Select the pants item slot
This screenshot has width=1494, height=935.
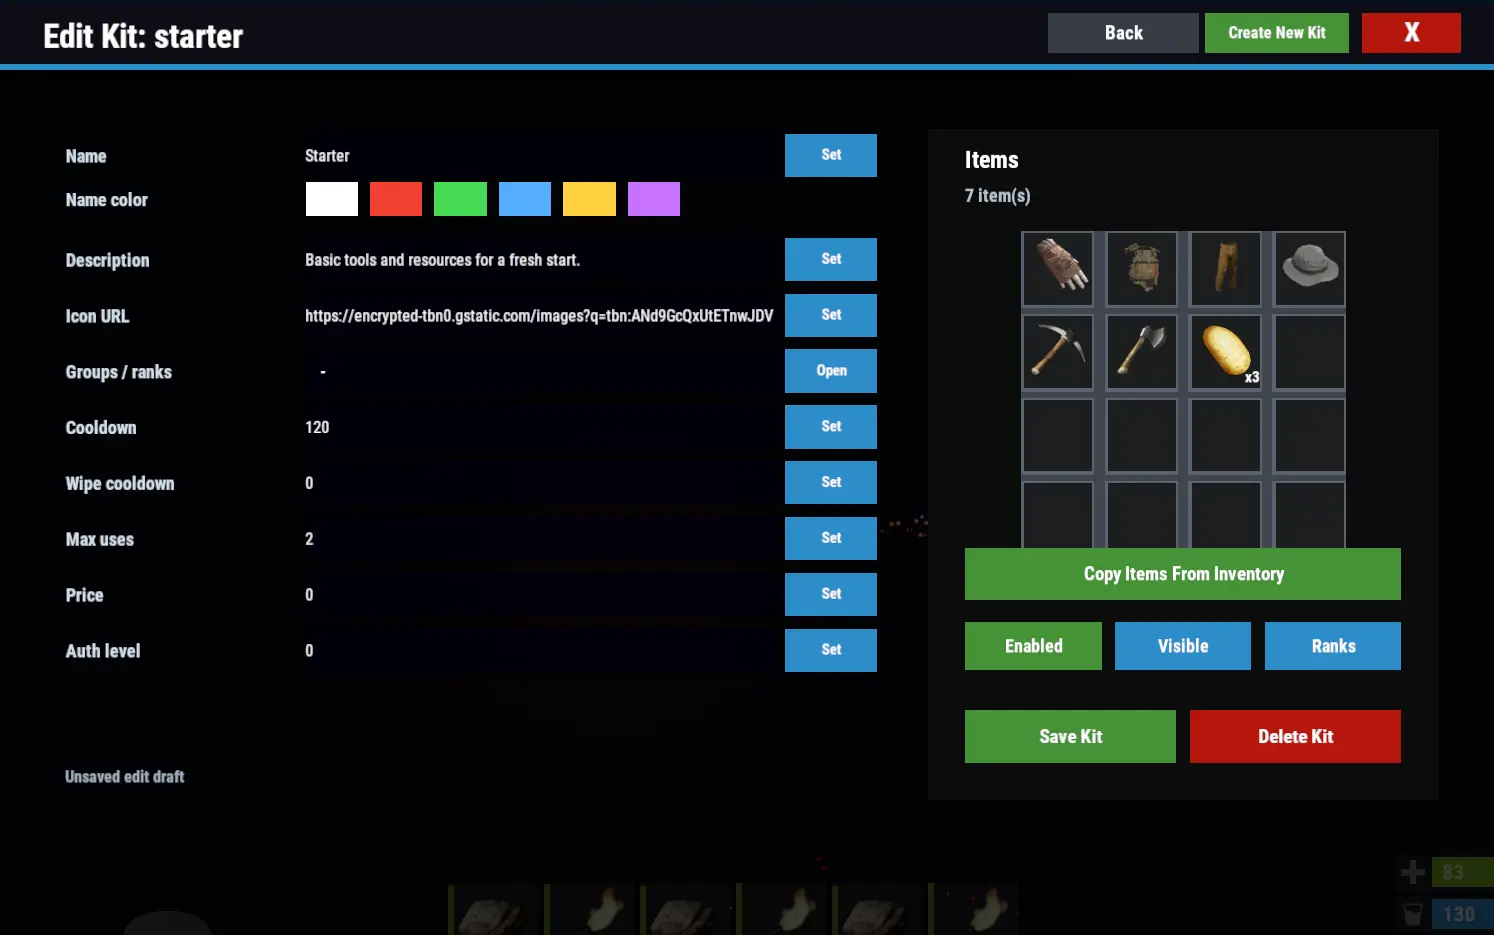tap(1226, 269)
